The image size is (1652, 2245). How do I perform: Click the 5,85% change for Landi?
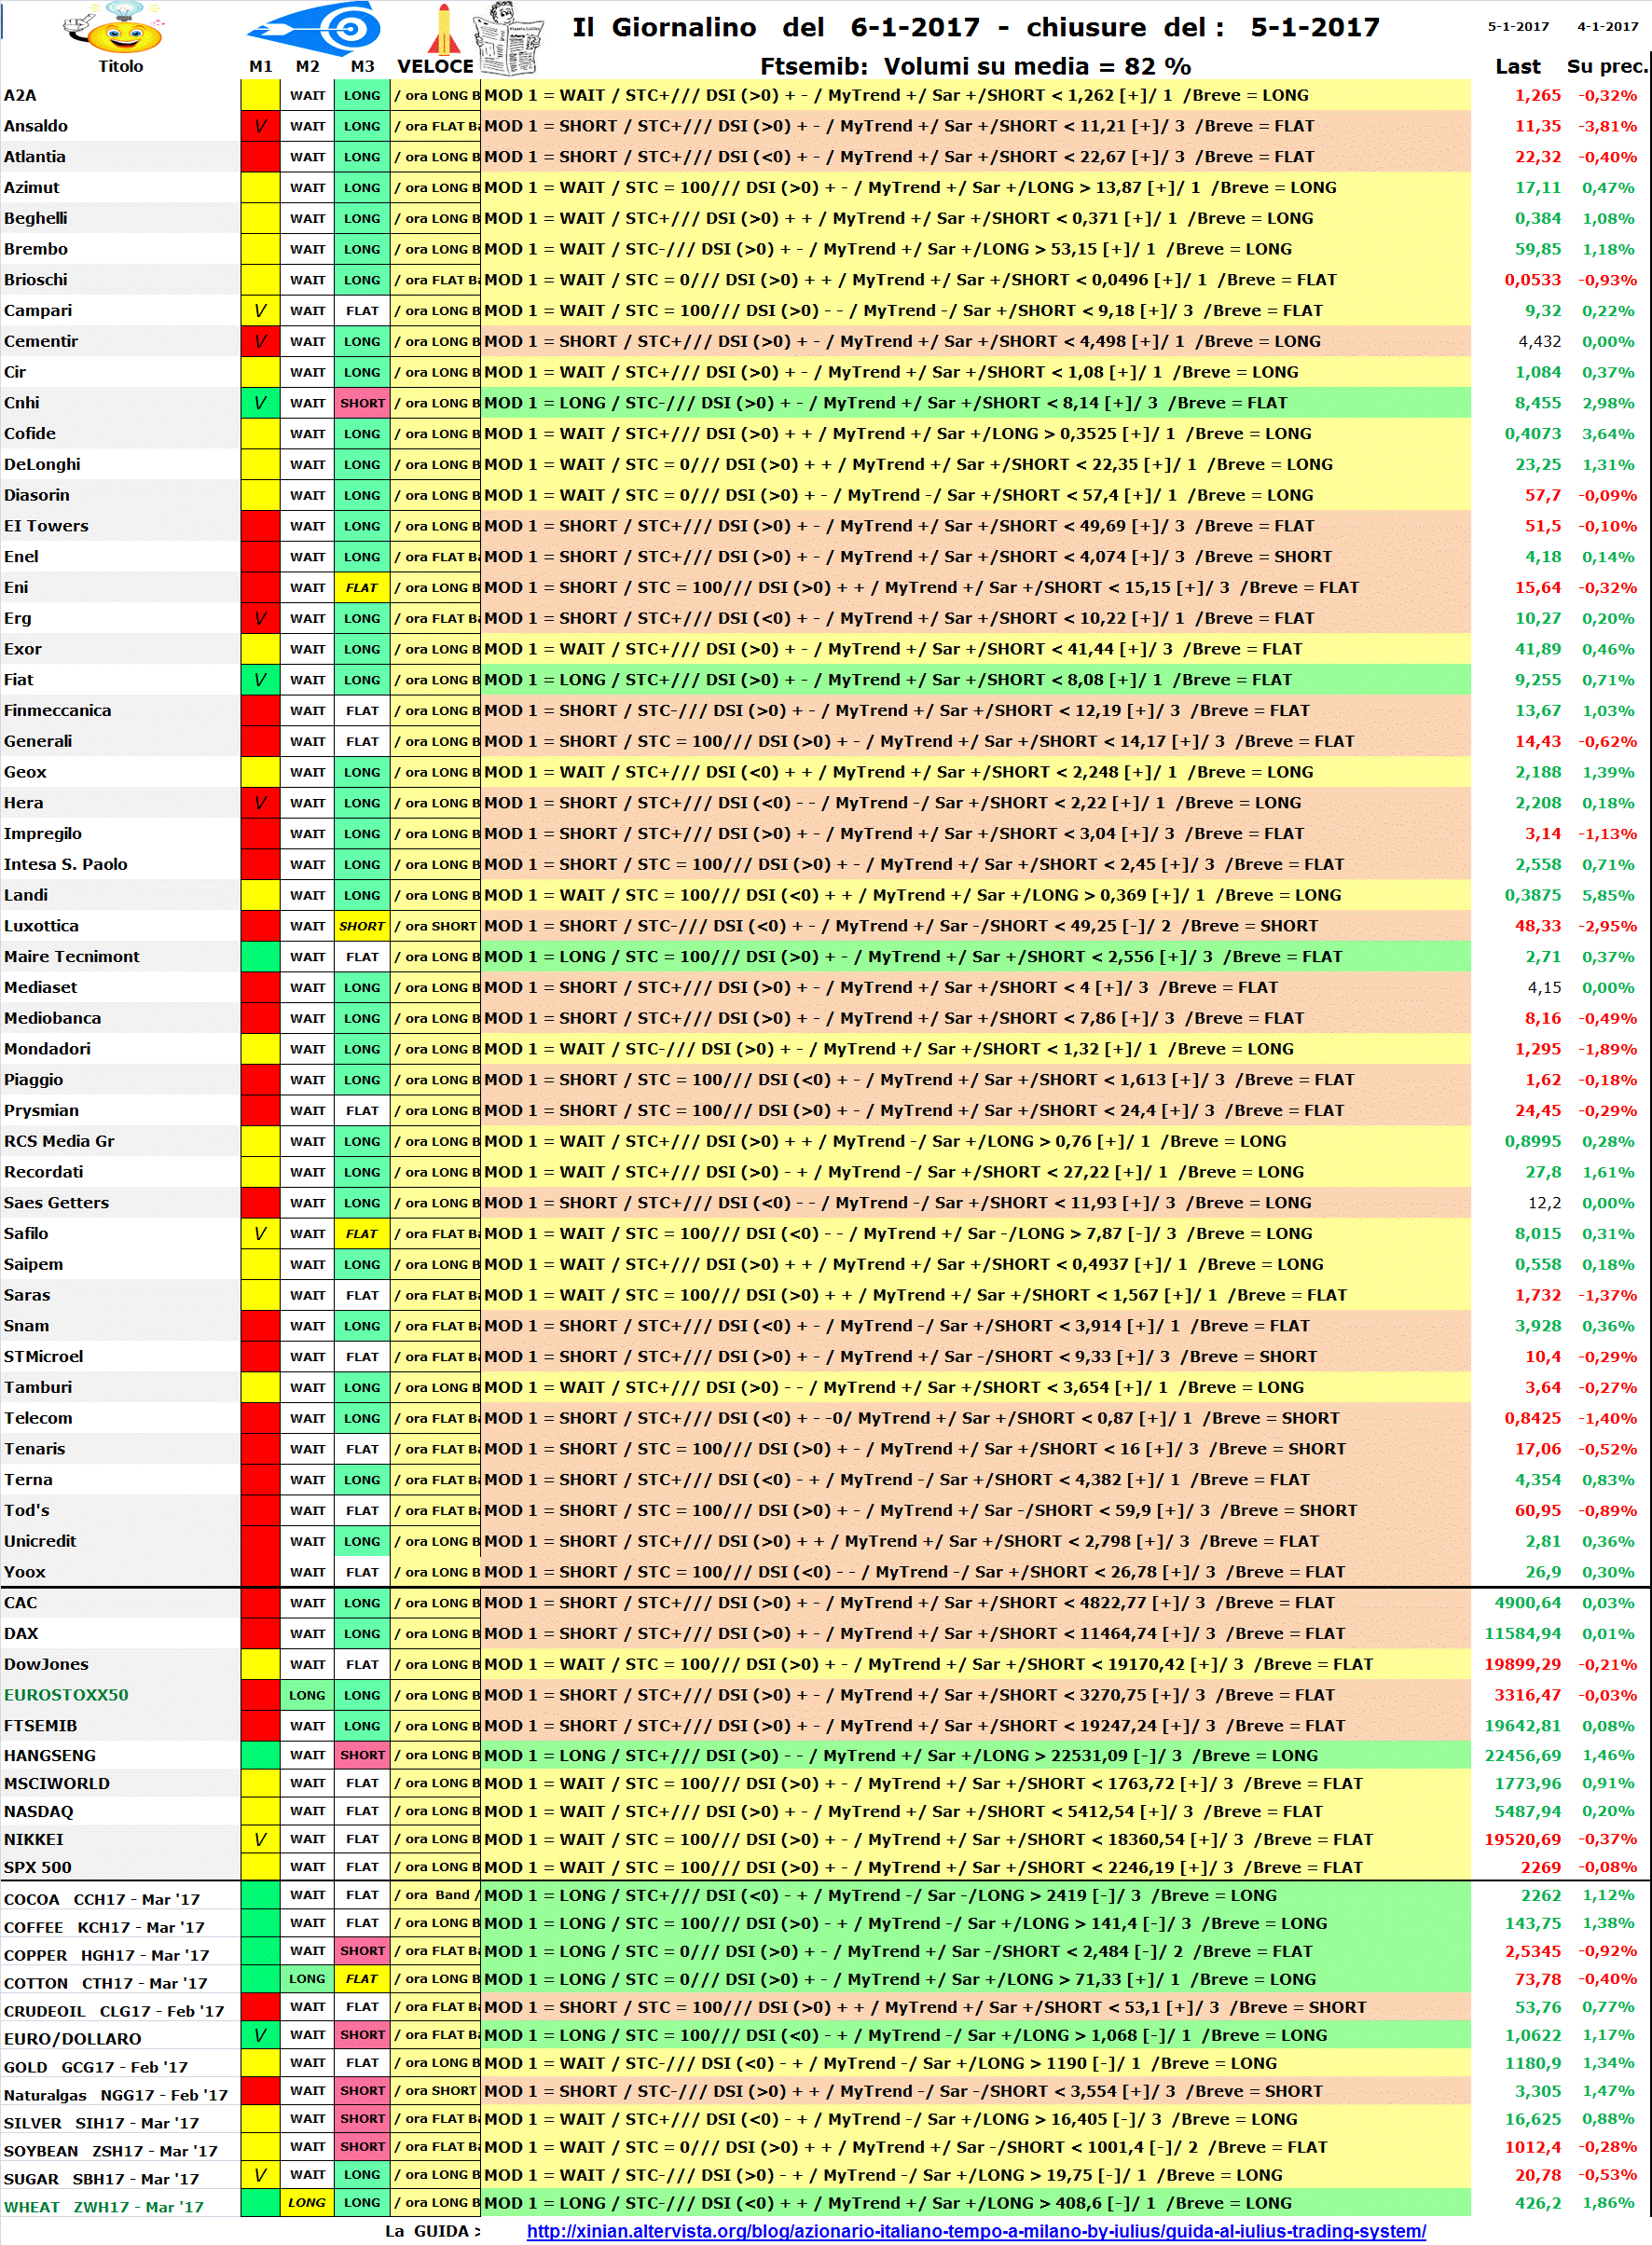(x=1608, y=895)
